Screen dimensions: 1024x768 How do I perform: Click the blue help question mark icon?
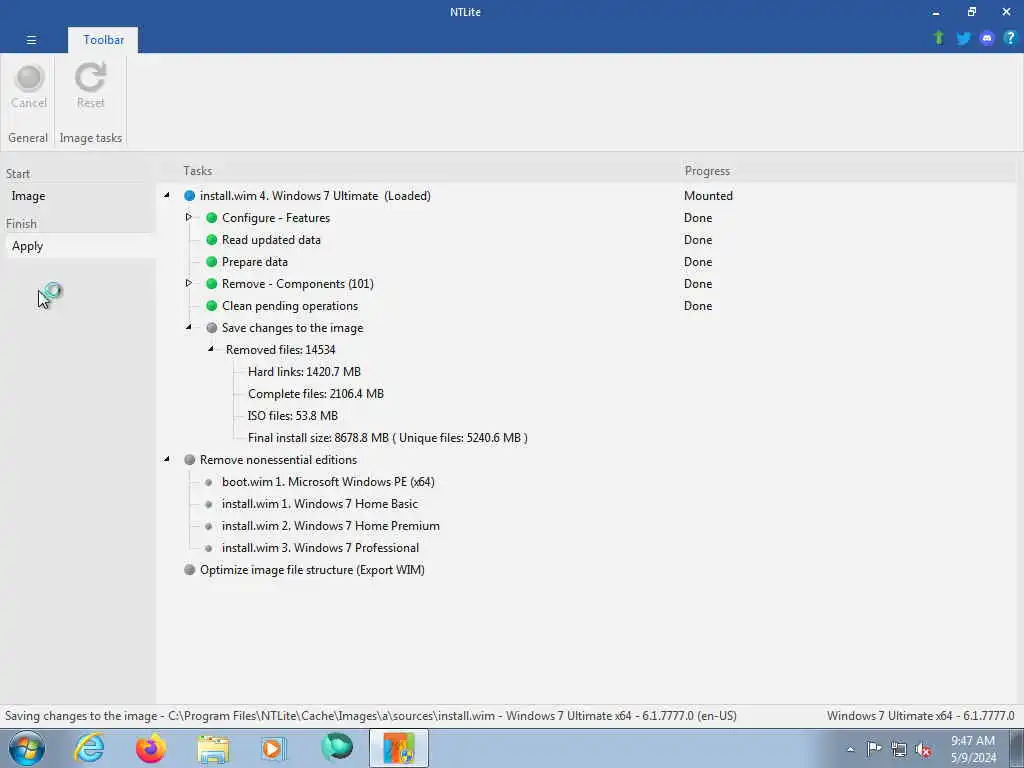(x=1010, y=39)
